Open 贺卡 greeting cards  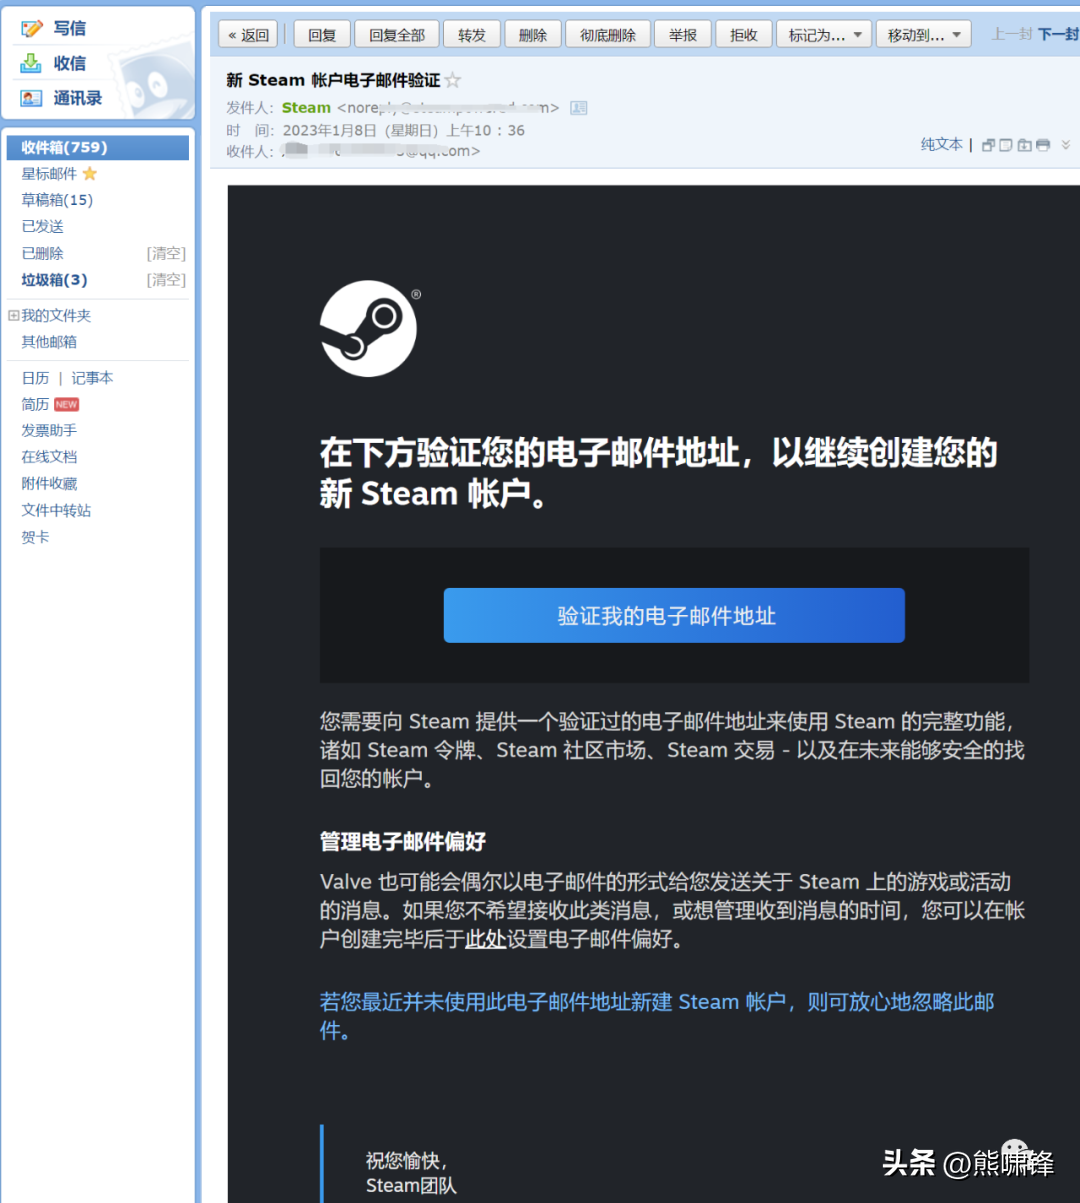(35, 537)
